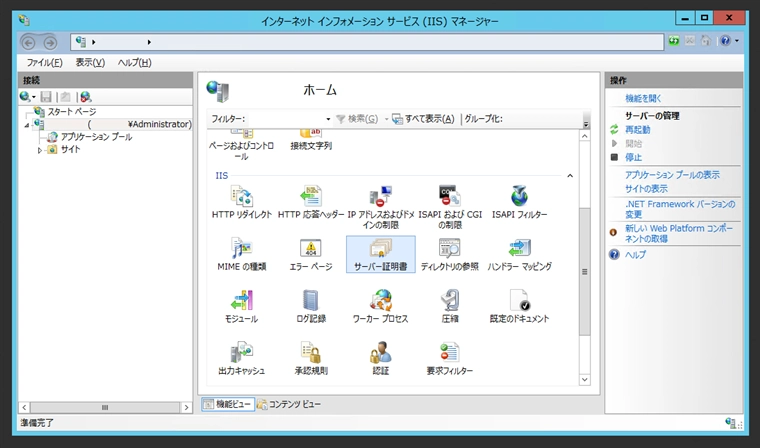Click connections pane scroll right arrow
This screenshot has height=448, width=760.
[187, 407]
